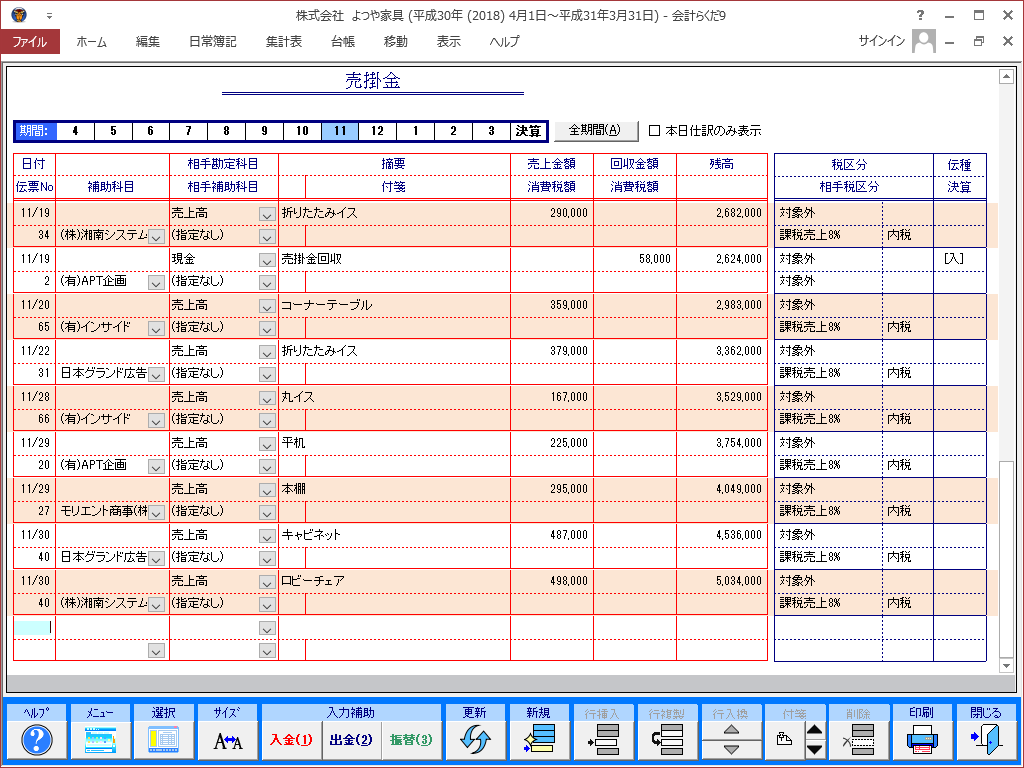
Task: Open 売上高 dropdown for 折りたたみイス 290,000 row
Action: [266, 214]
